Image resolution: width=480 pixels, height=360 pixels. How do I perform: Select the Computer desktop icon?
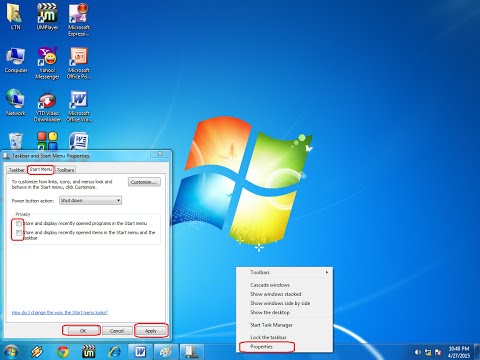pos(16,60)
